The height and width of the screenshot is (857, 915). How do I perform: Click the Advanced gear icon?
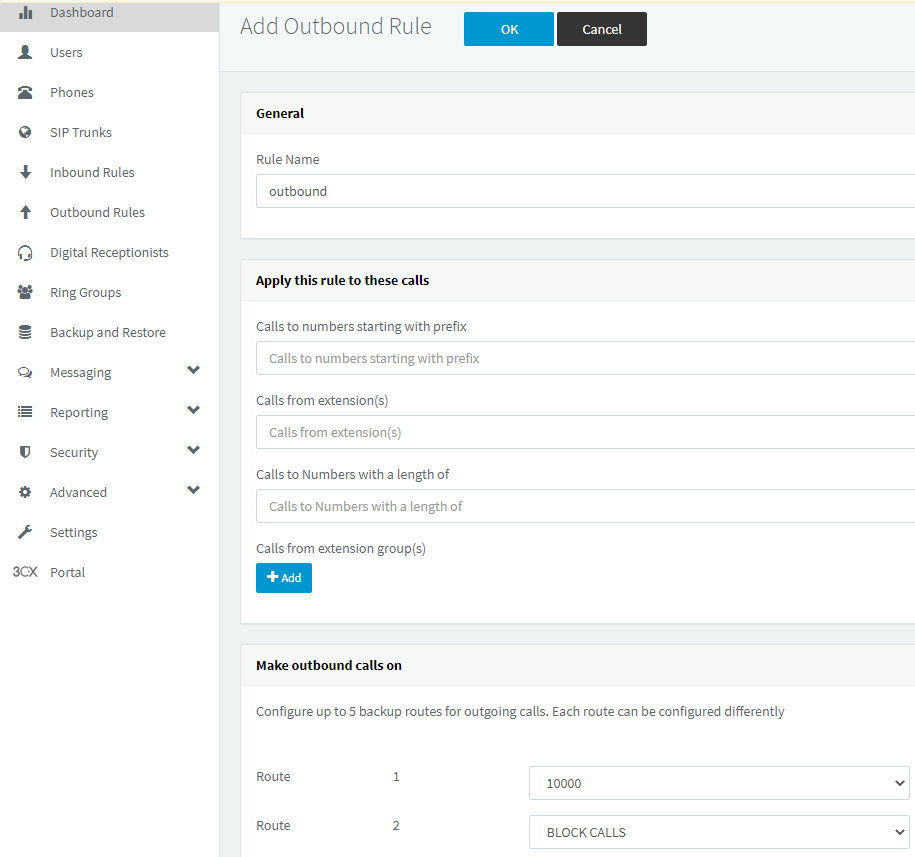click(x=25, y=492)
